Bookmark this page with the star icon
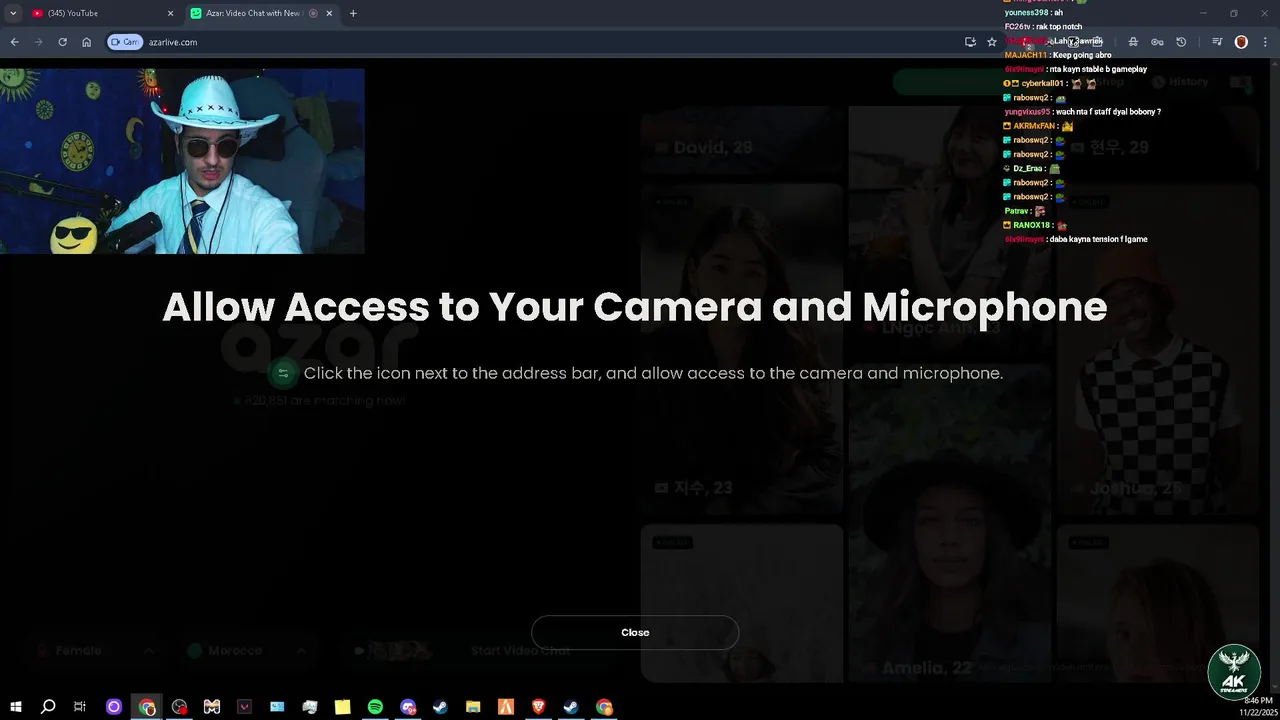Image resolution: width=1280 pixels, height=720 pixels. pyautogui.click(x=992, y=42)
